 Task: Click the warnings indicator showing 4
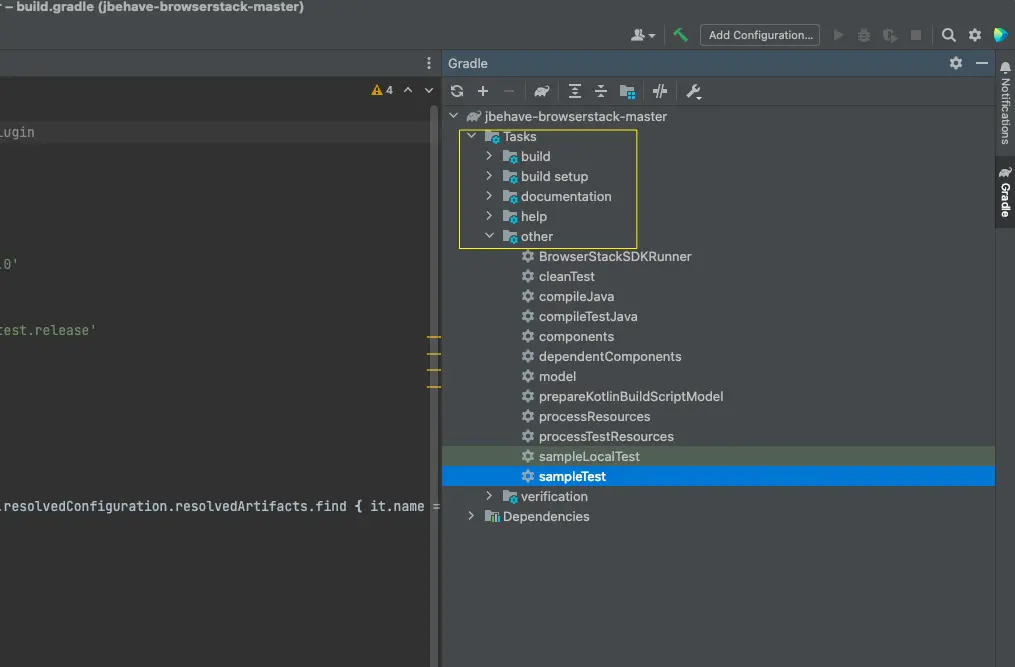tap(382, 90)
